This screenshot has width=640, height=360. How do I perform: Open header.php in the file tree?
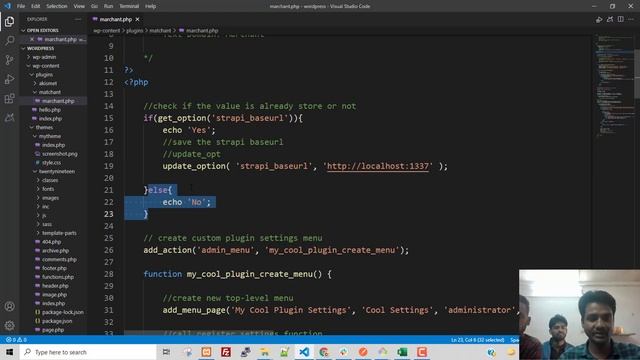tap(55, 286)
